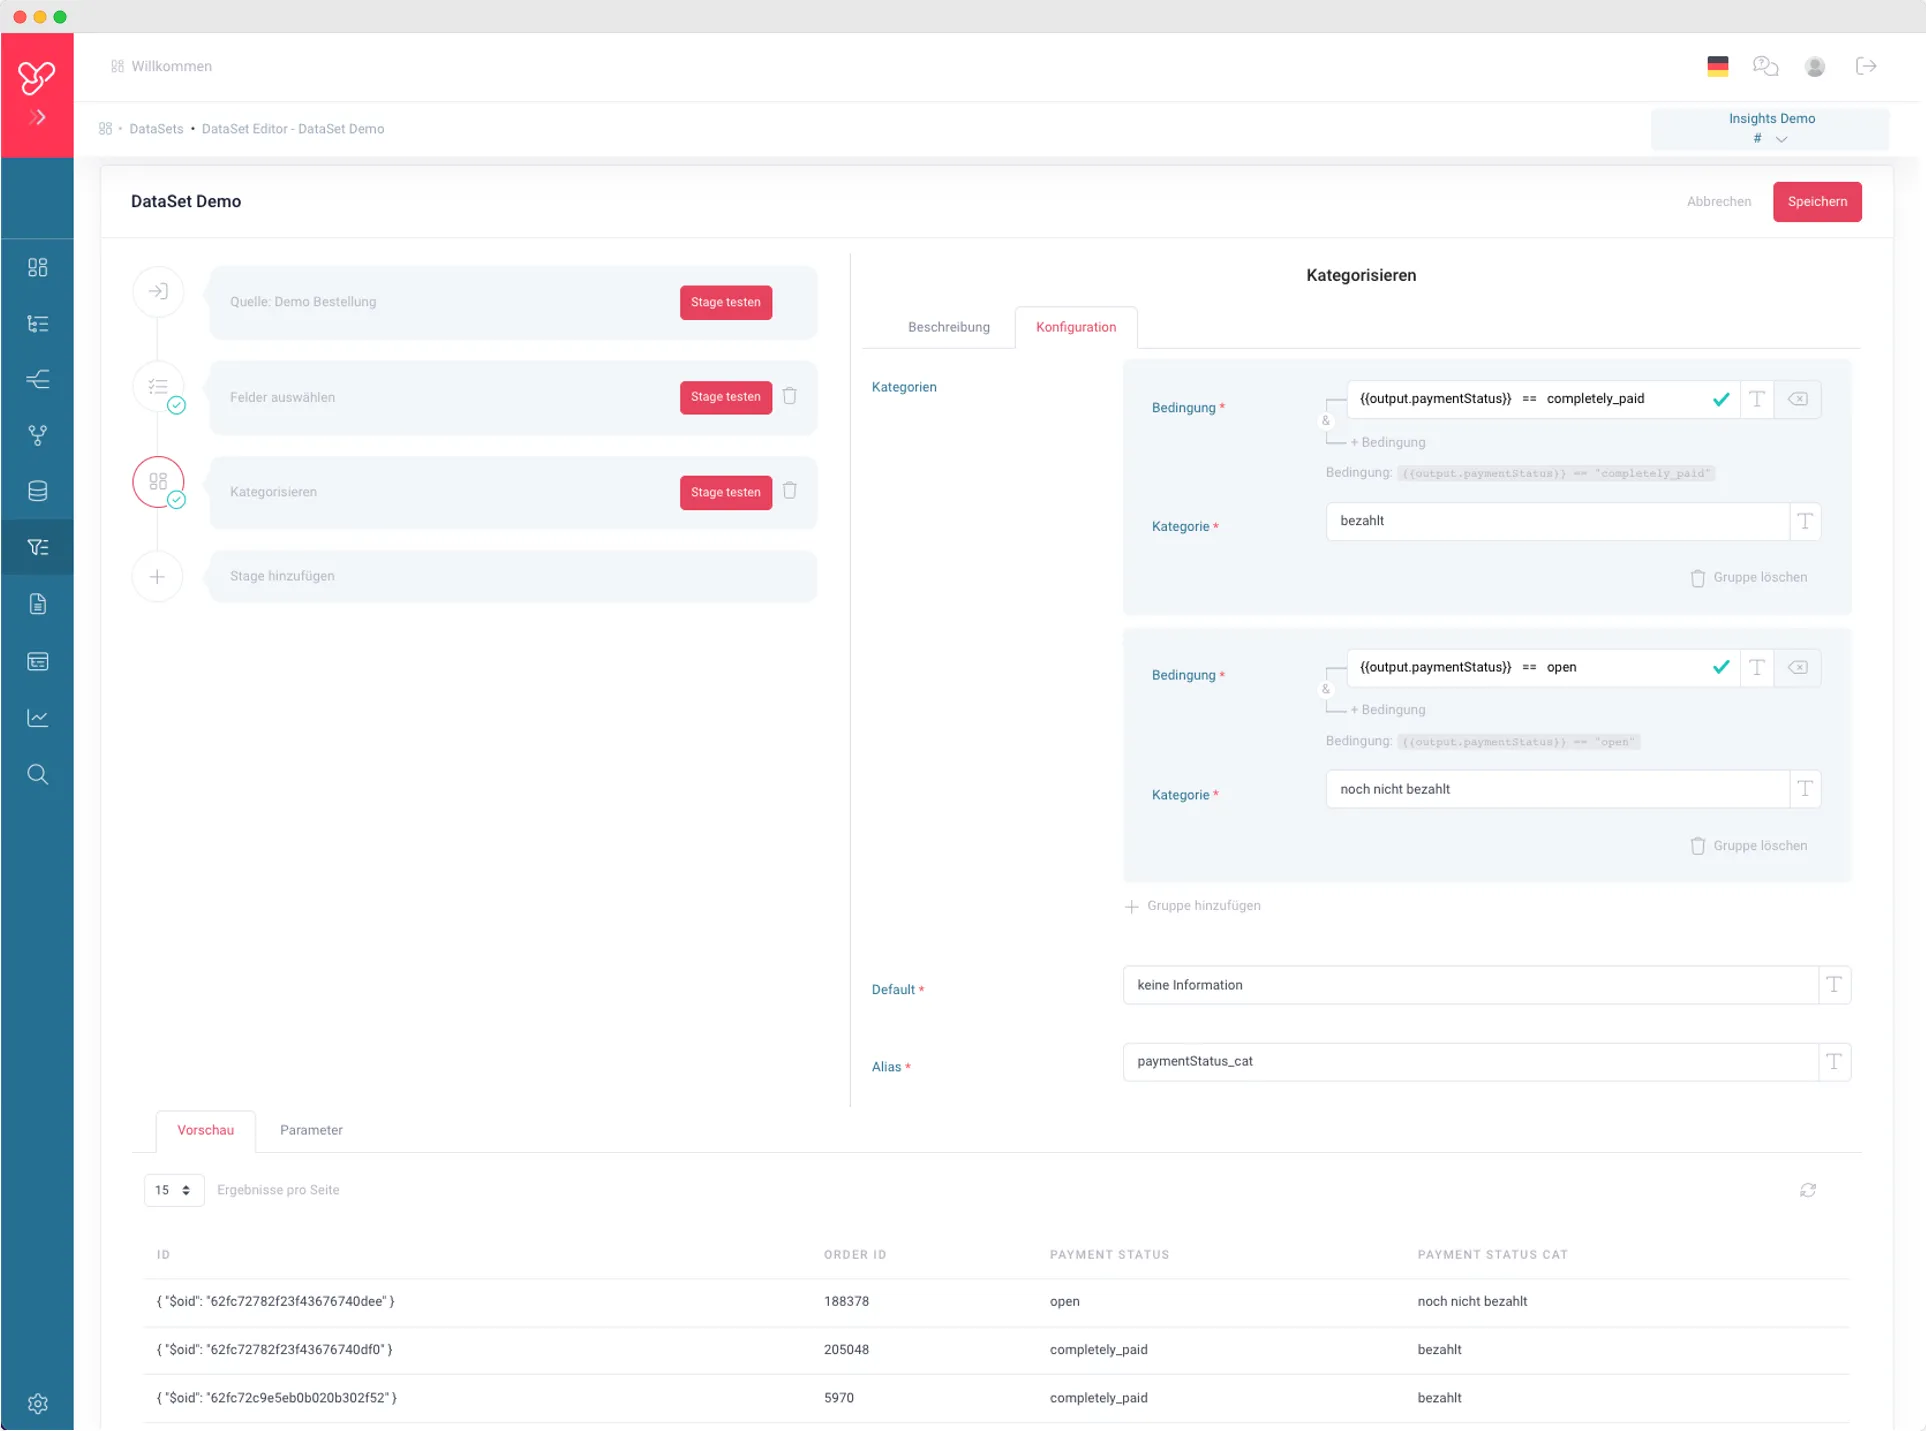This screenshot has height=1431, width=1926.
Task: Toggle text mode for noch nicht bezahlt
Action: [1805, 790]
